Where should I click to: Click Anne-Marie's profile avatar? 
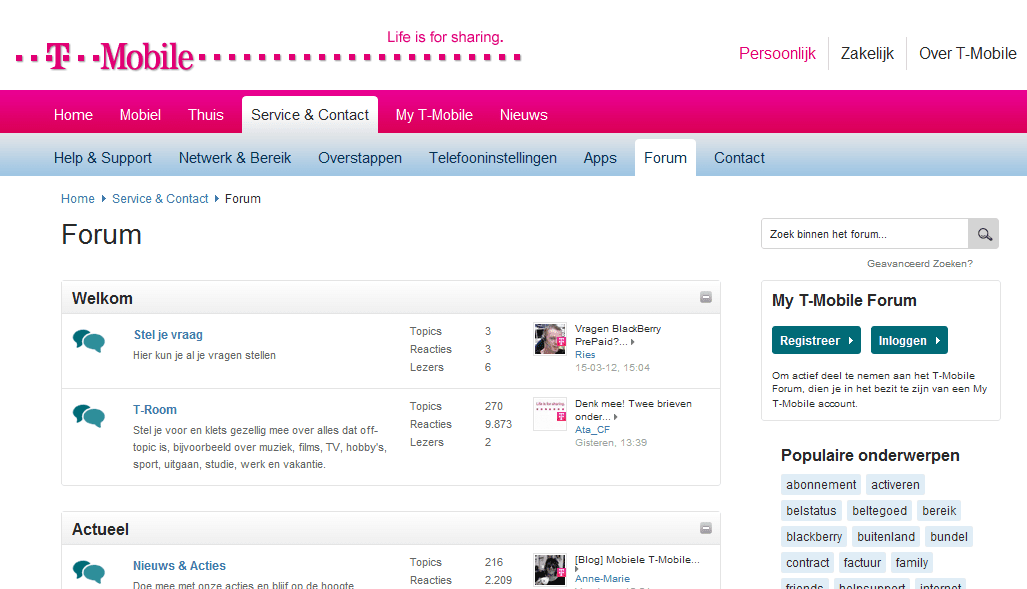coord(550,570)
